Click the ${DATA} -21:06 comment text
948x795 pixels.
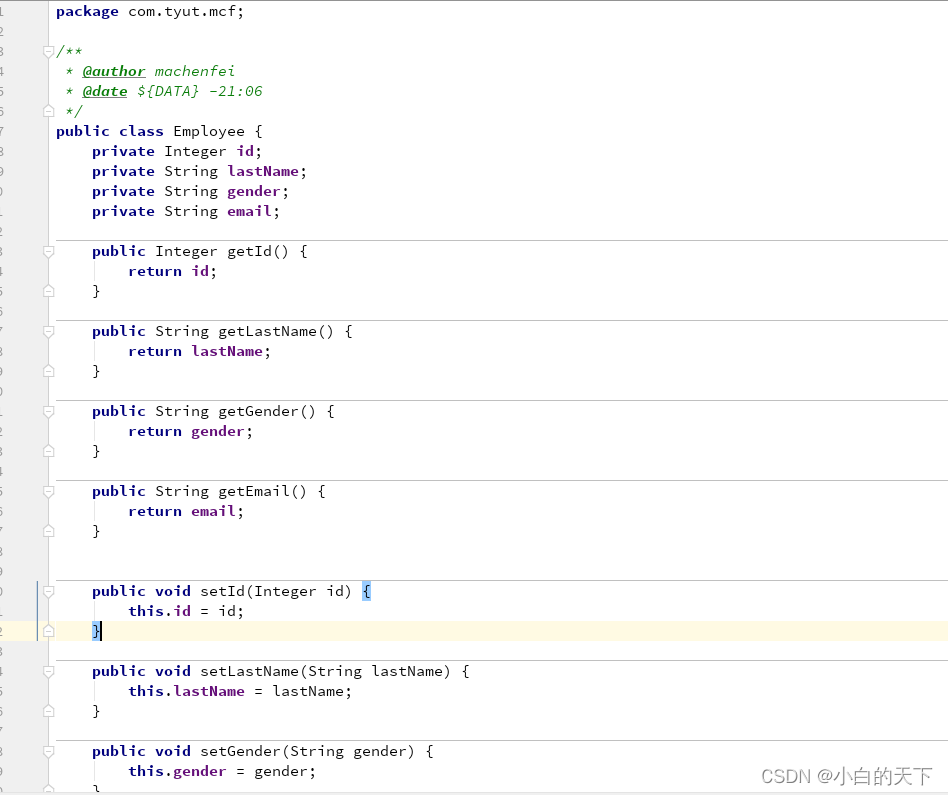(x=200, y=91)
